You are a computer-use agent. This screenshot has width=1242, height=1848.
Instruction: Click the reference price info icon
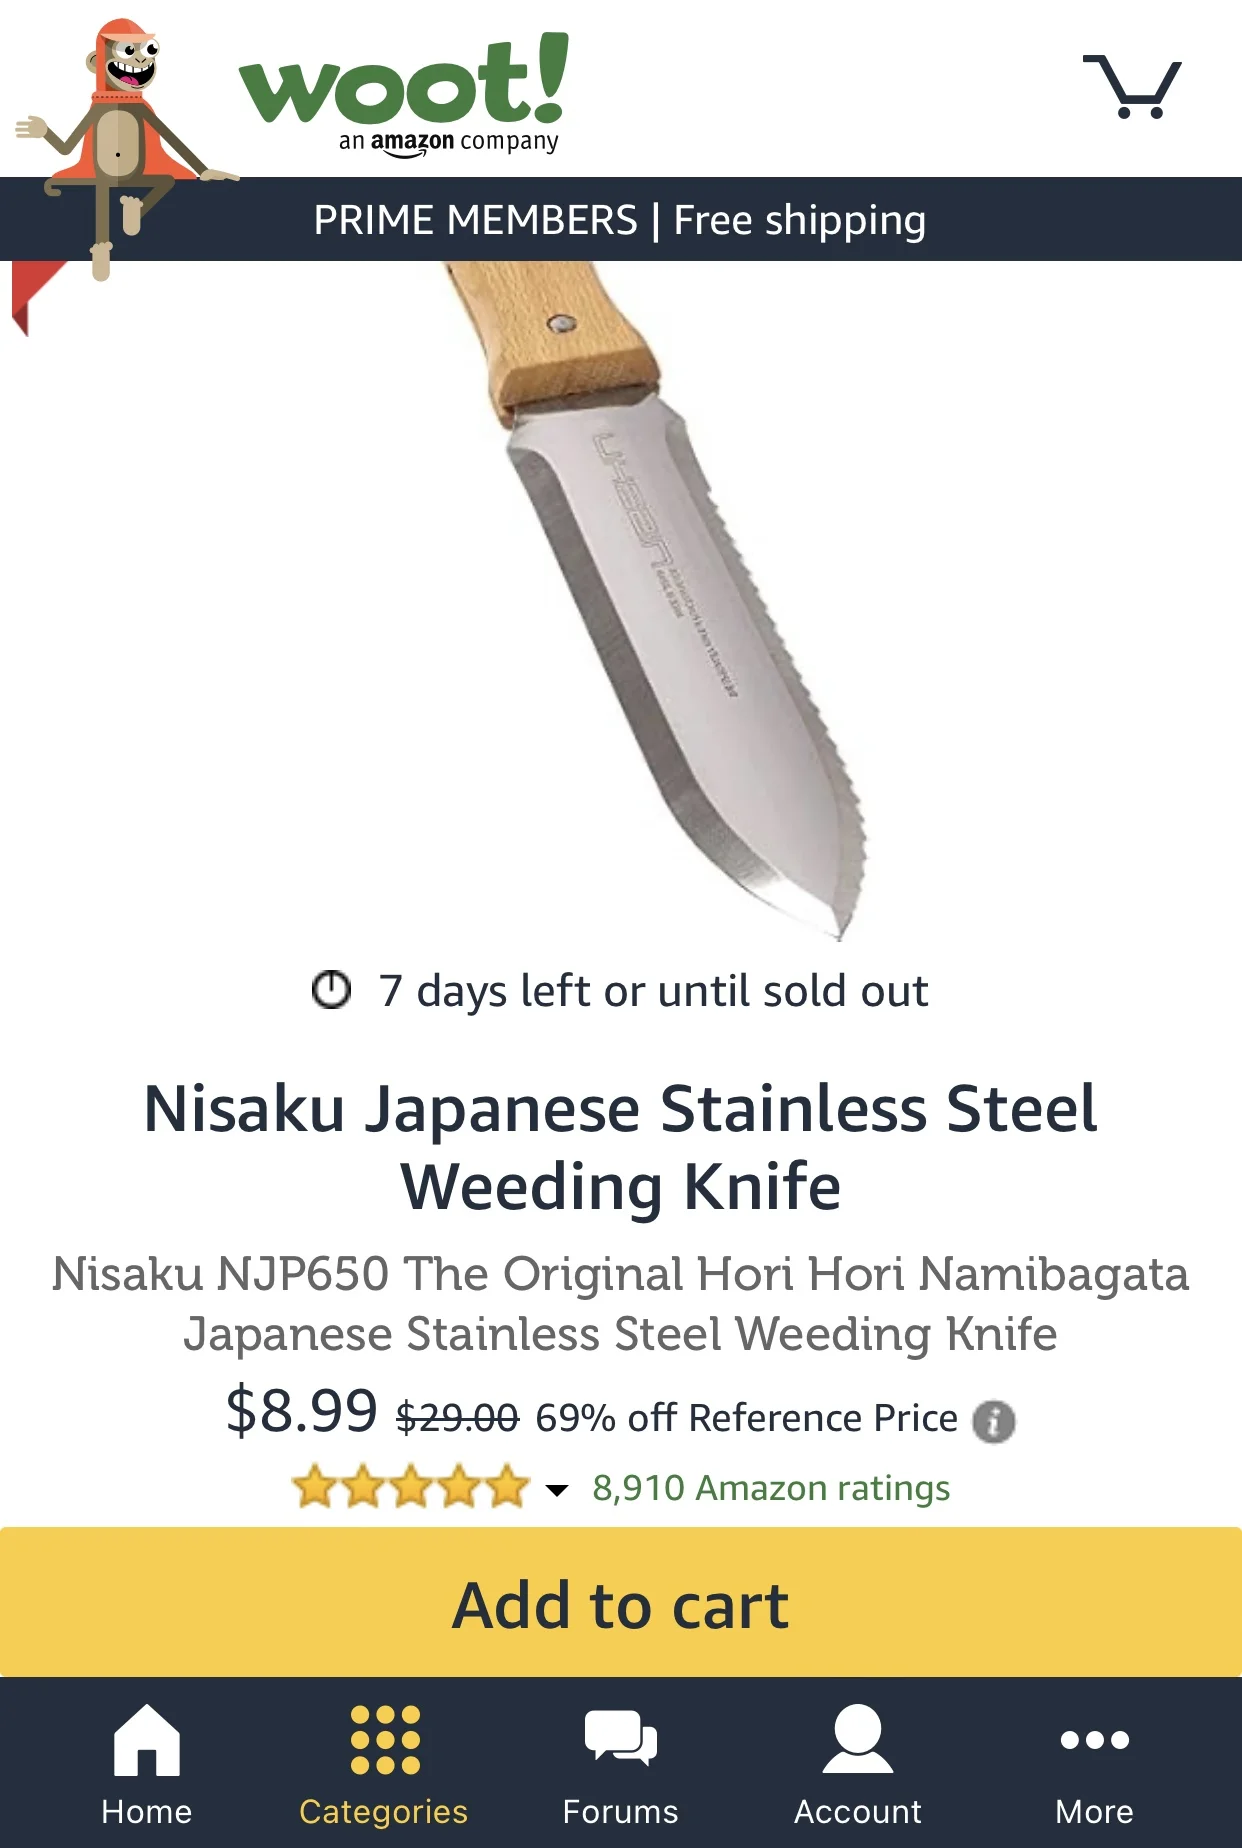click(x=994, y=1421)
